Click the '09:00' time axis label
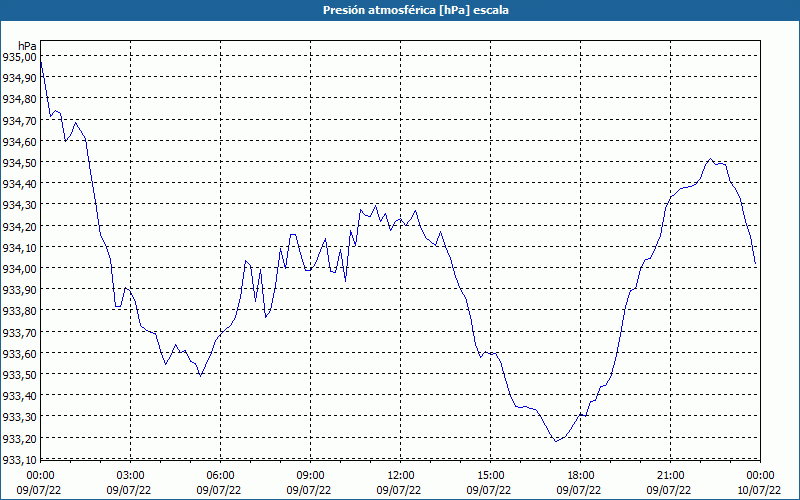 [x=310, y=476]
